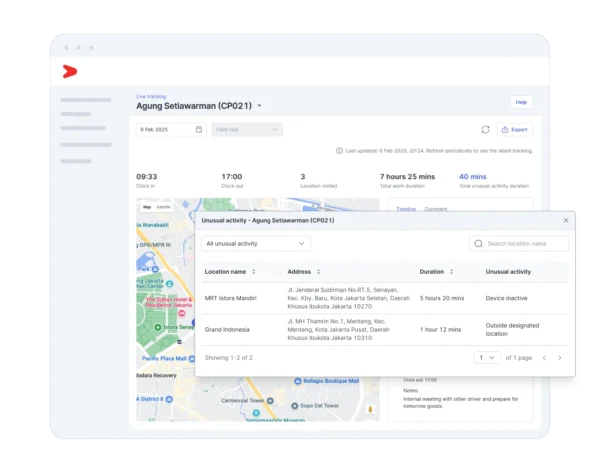Click the Showing 1-2 of 2 text

click(x=228, y=357)
